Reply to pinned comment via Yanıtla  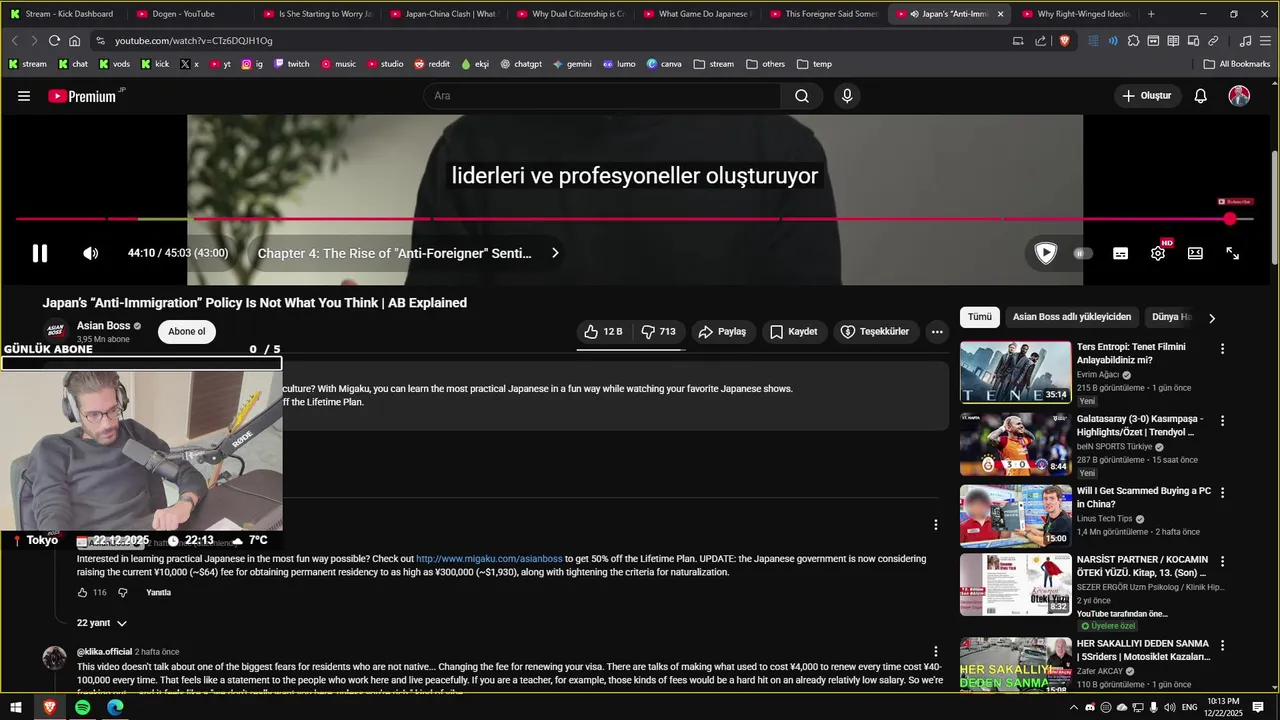tap(158, 593)
